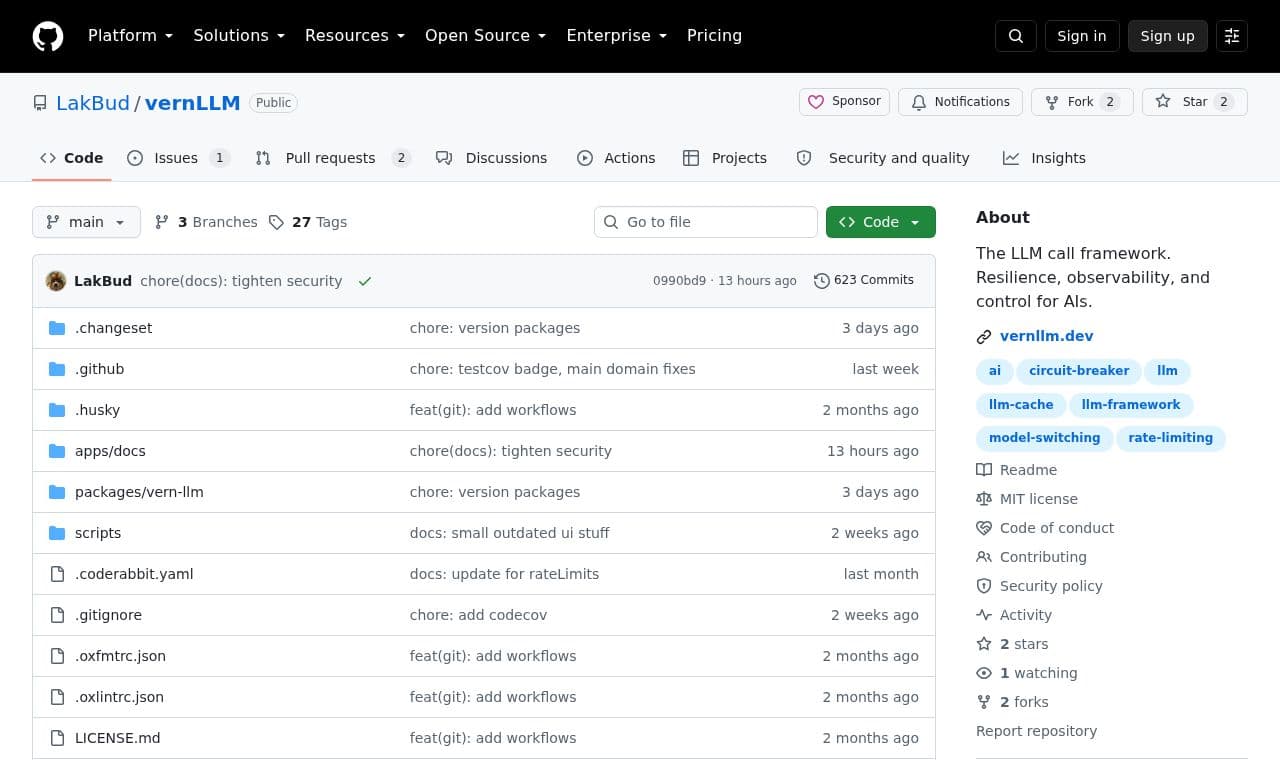Click the GitHub logo icon
Viewport: 1280px width, 760px height.
point(48,36)
